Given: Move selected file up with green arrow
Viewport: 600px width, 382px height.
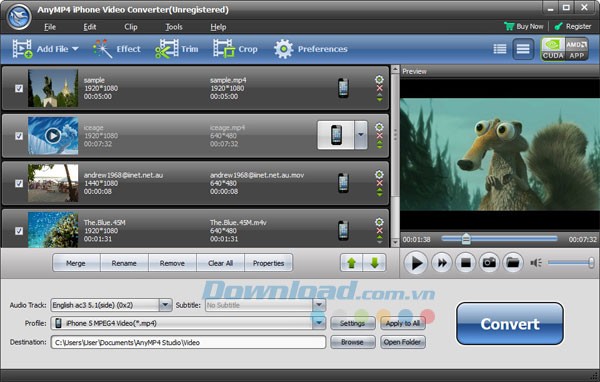Looking at the screenshot, I should click(x=351, y=263).
